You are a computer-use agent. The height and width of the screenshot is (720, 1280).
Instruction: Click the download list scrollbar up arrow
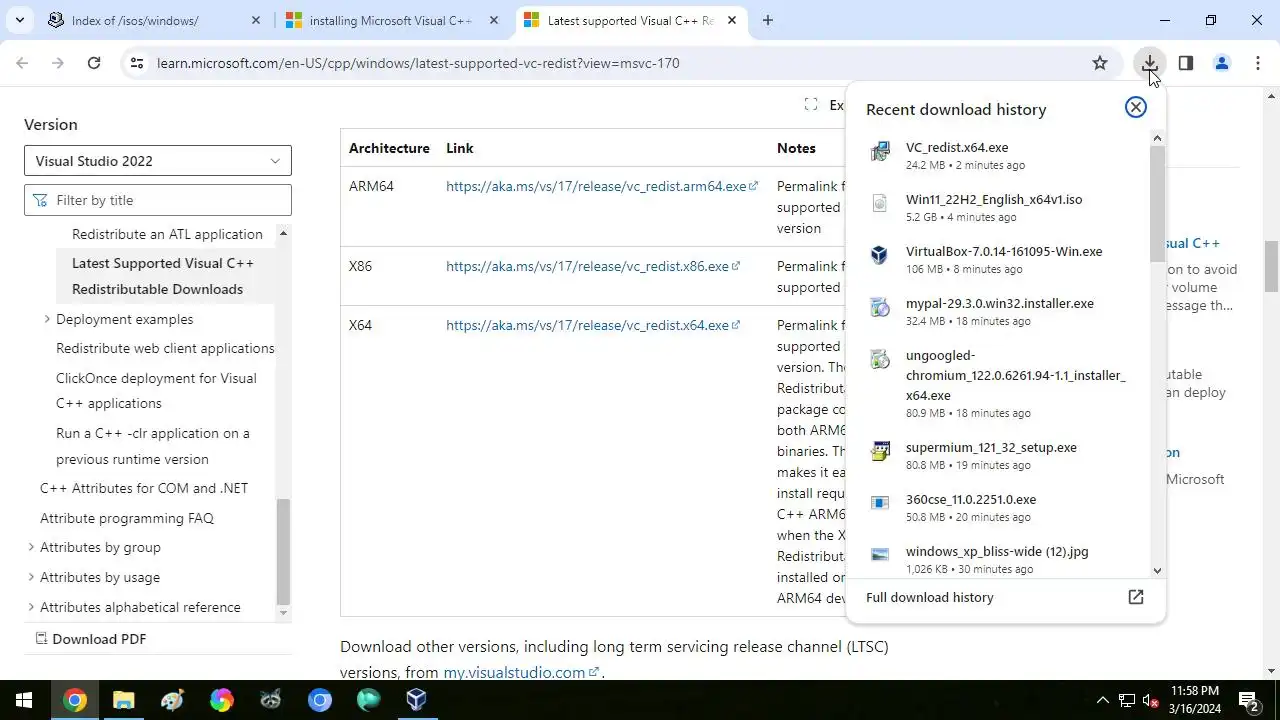(1157, 138)
